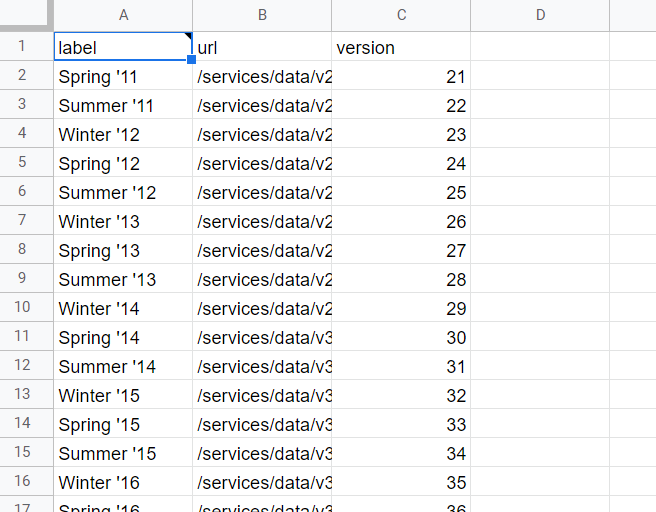656x512 pixels.
Task: Select row 10 header
Action: click(x=26, y=307)
